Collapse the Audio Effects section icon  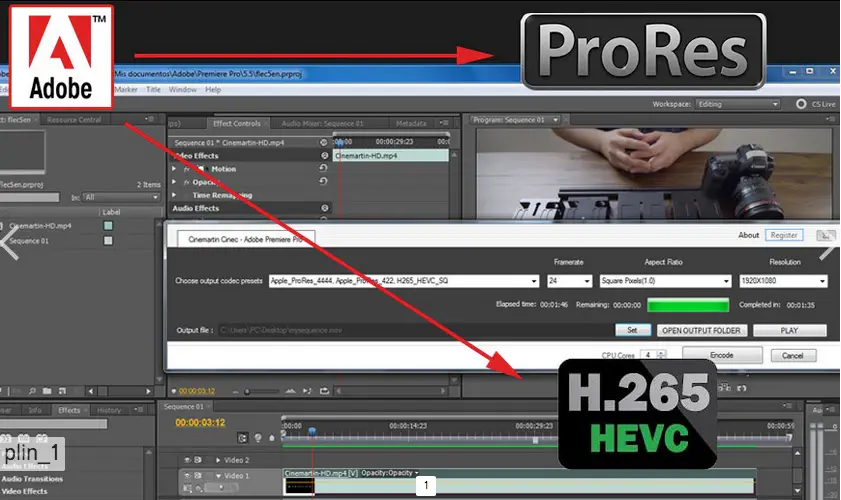[324, 208]
